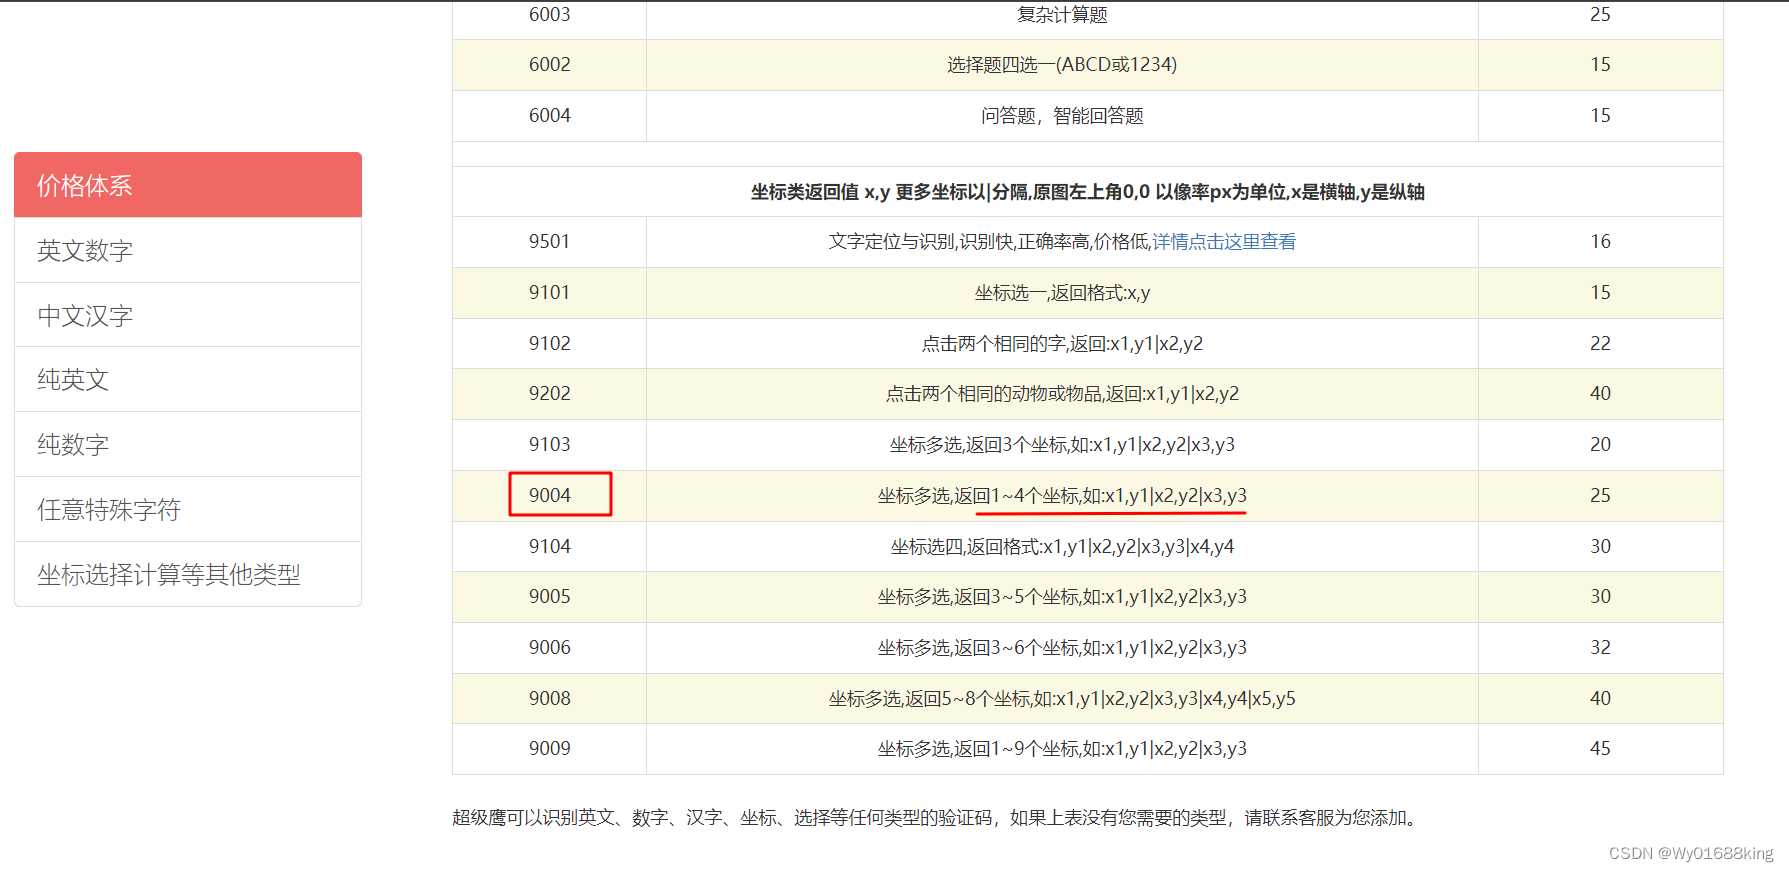This screenshot has width=1789, height=872.
Task: Click price 16 in row 9501
Action: coord(1600,242)
